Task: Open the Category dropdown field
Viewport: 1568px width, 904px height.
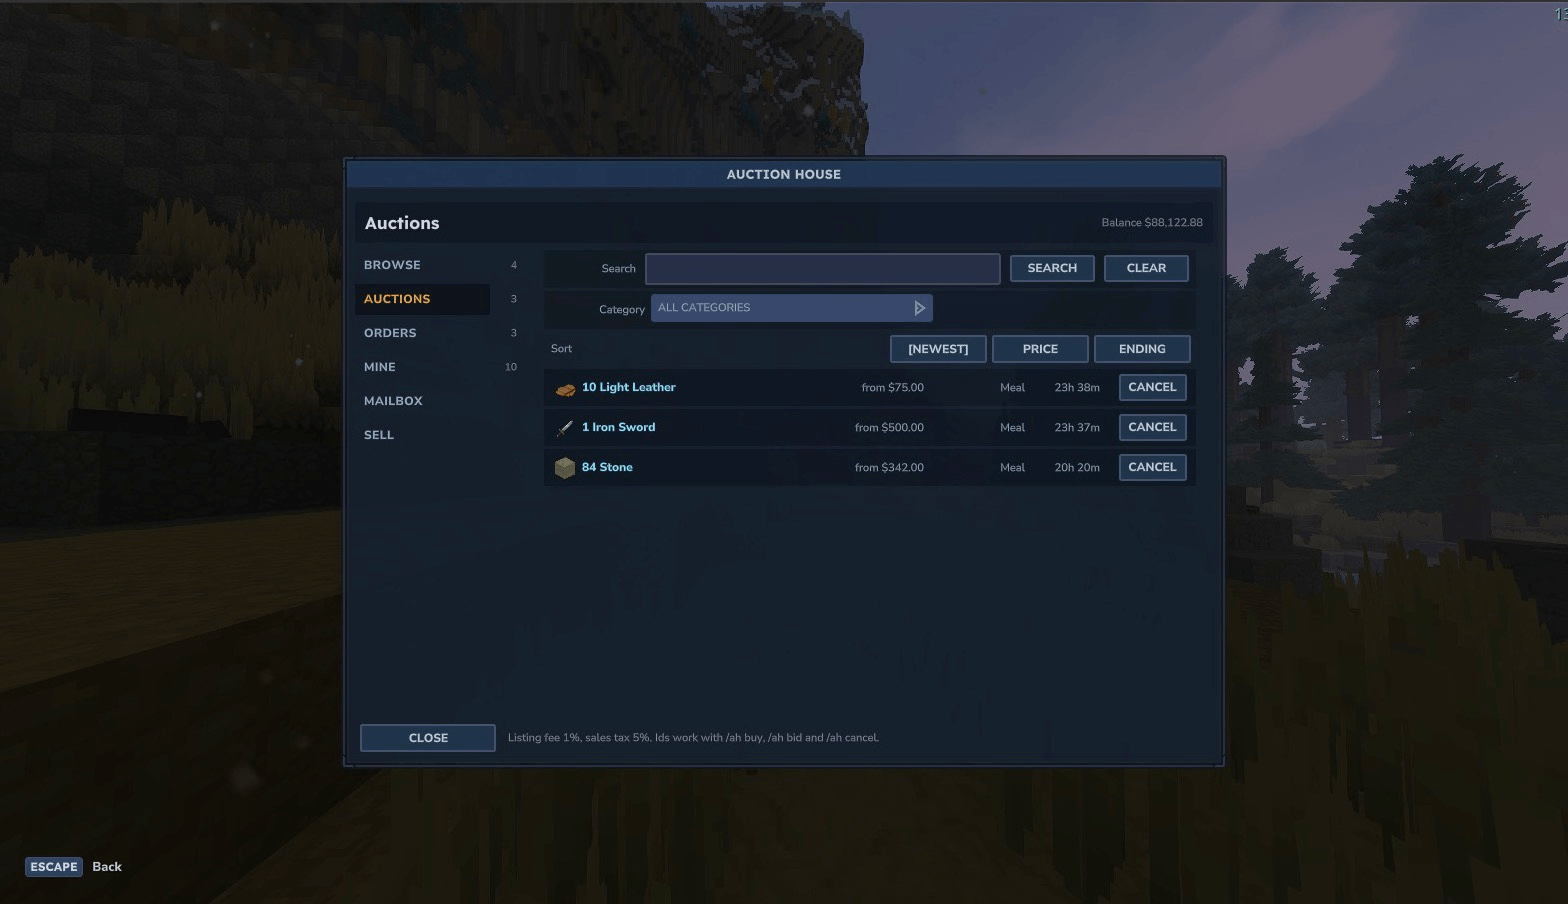Action: (x=792, y=308)
